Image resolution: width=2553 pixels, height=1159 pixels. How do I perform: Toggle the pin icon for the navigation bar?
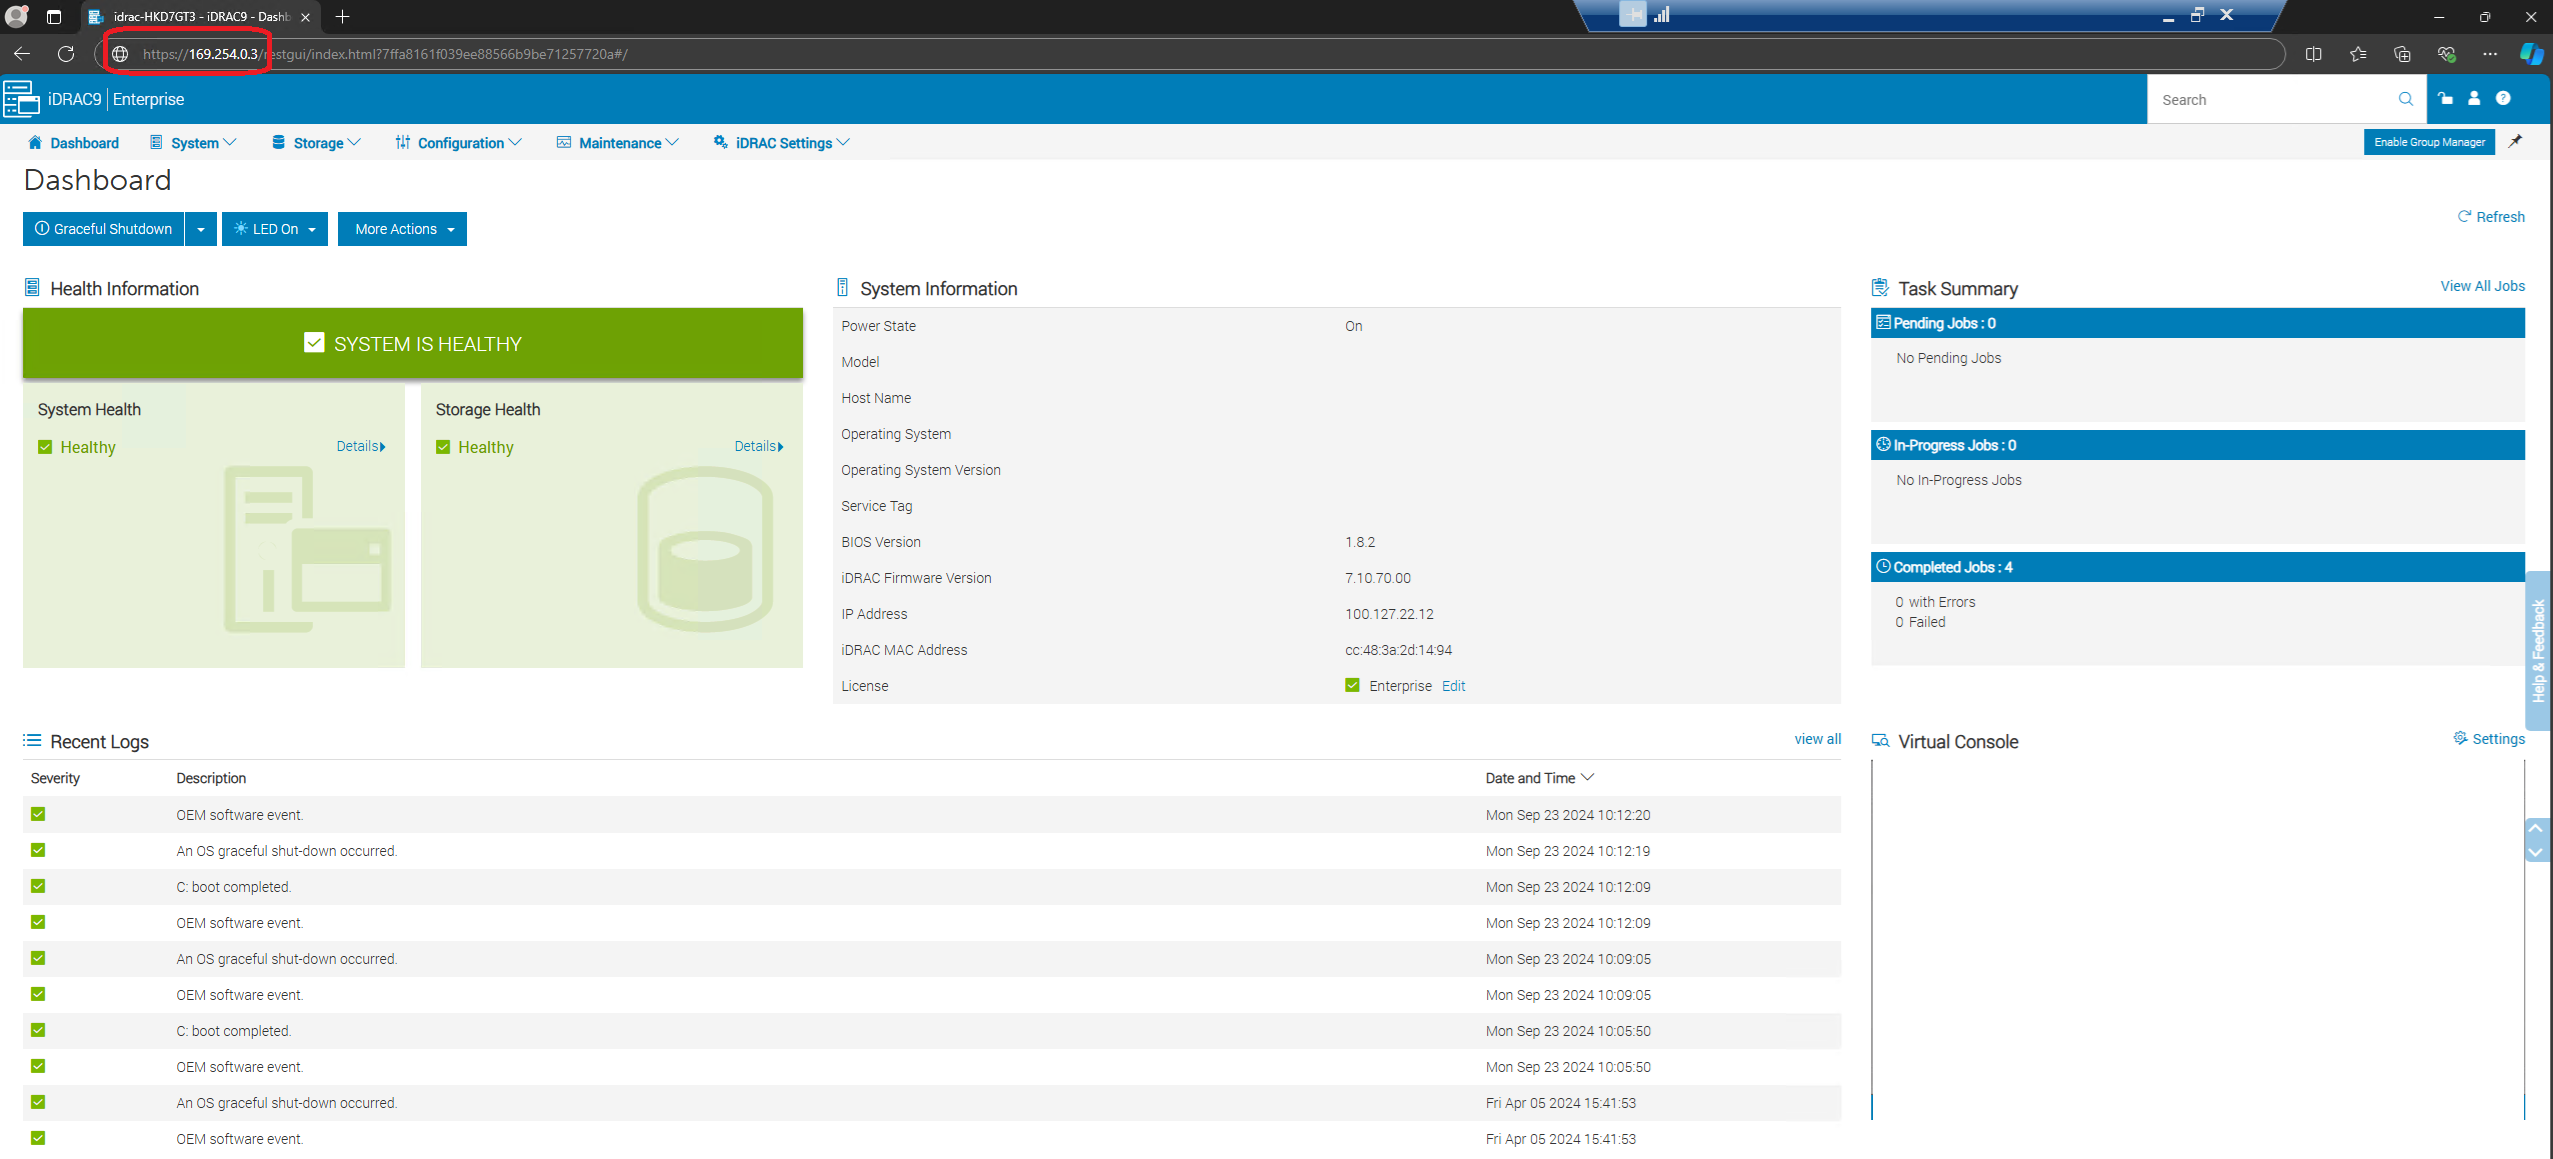2516,141
